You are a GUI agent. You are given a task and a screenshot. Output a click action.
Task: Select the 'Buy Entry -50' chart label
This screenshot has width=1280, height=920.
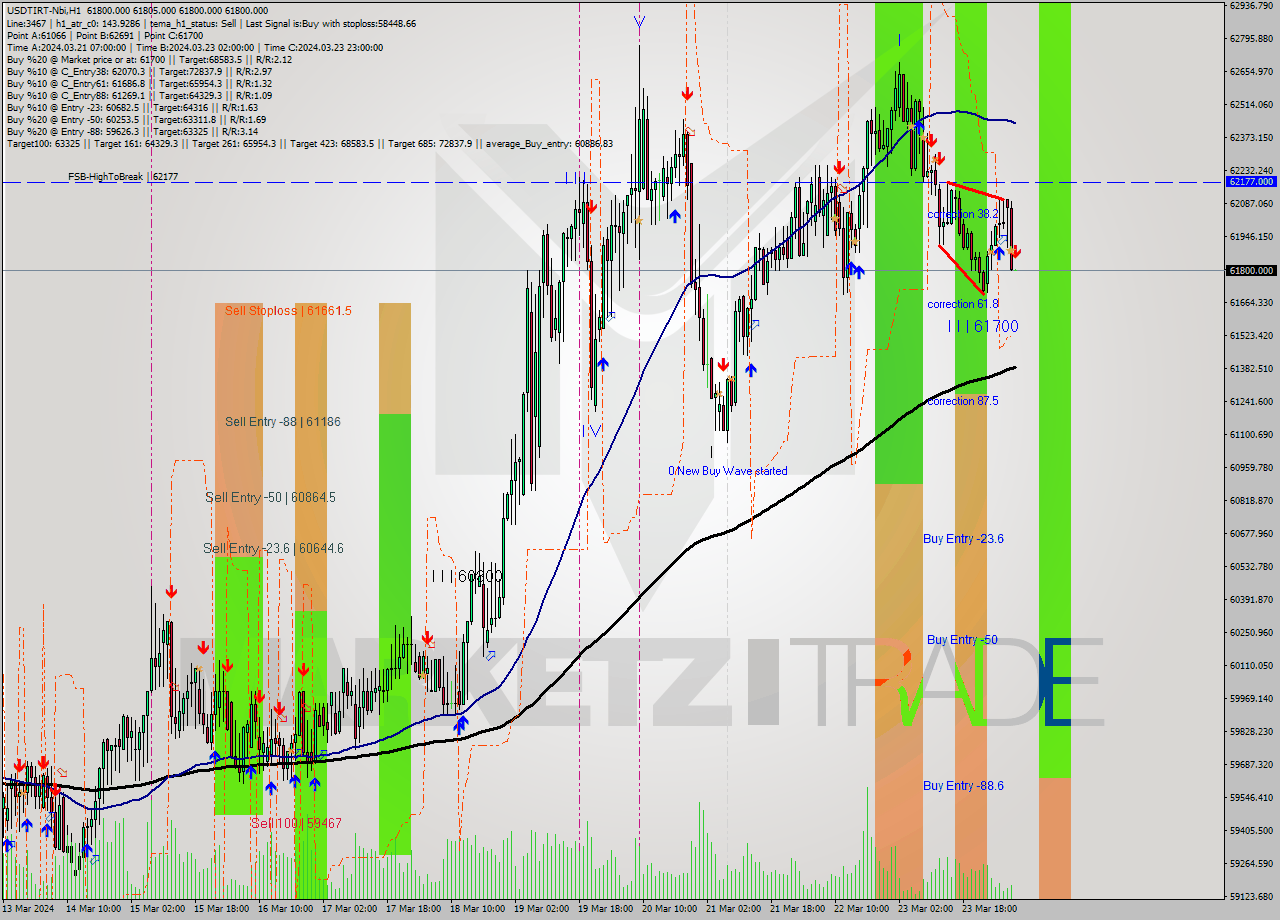pos(962,640)
